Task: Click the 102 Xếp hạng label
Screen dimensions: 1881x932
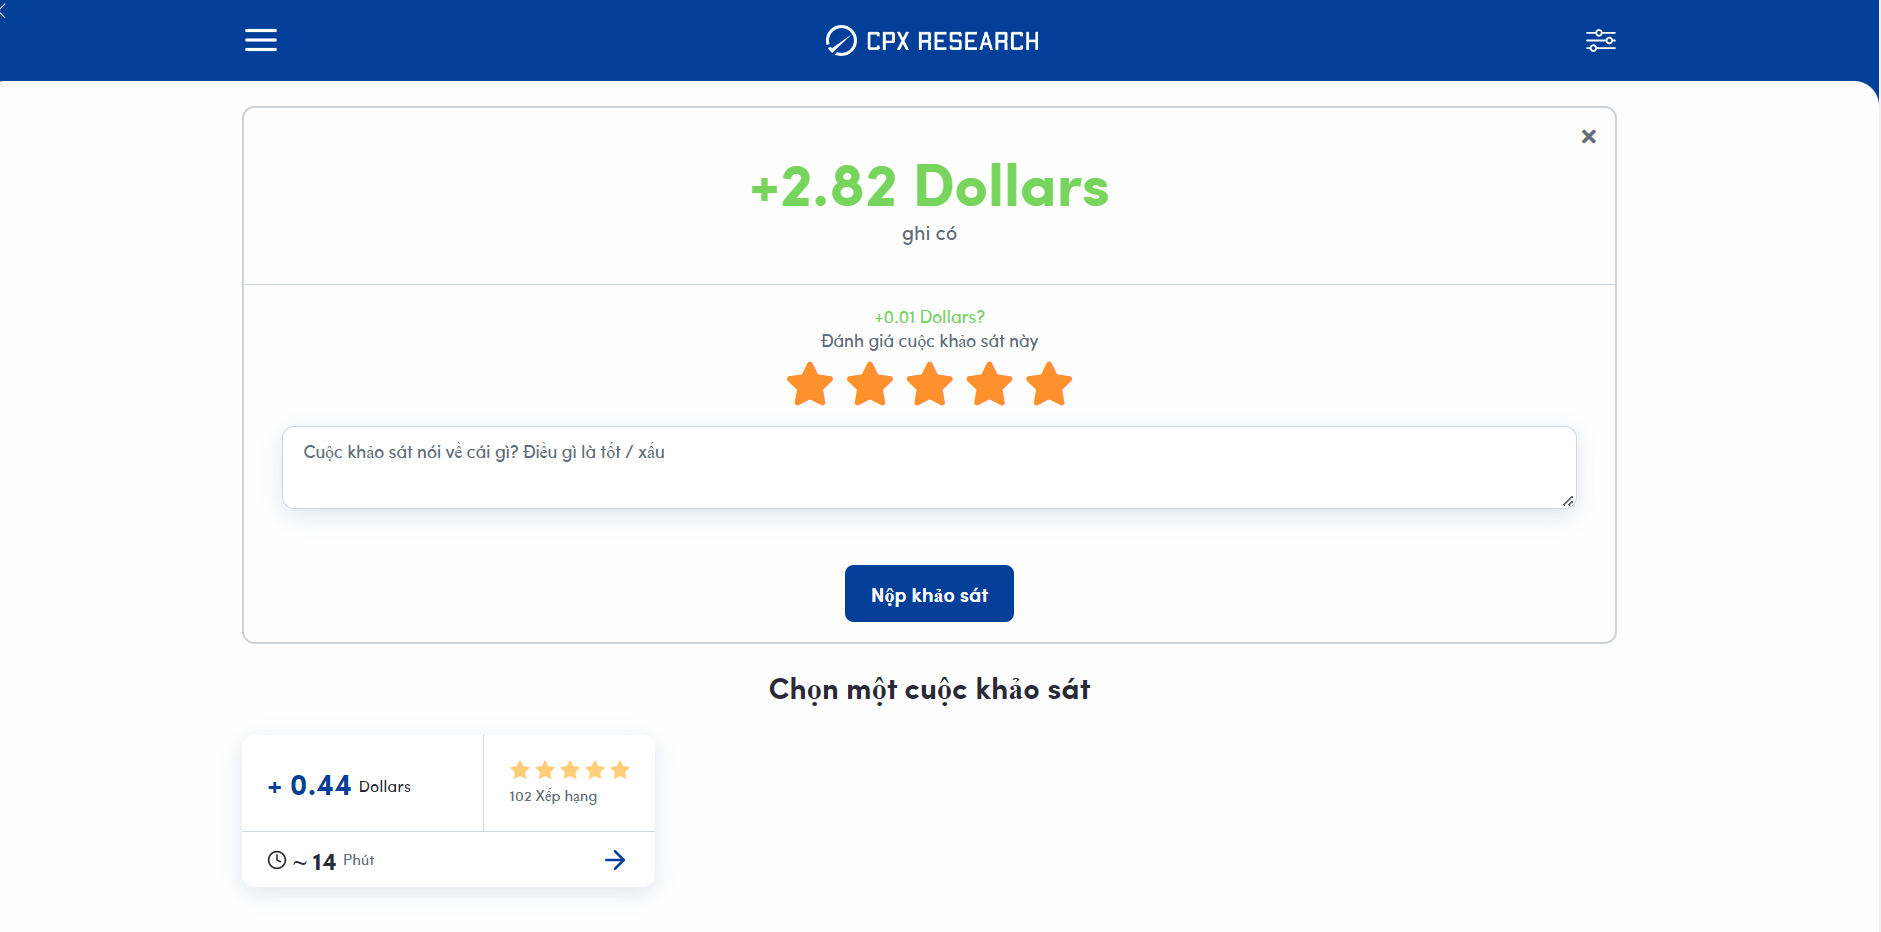Action: [553, 796]
